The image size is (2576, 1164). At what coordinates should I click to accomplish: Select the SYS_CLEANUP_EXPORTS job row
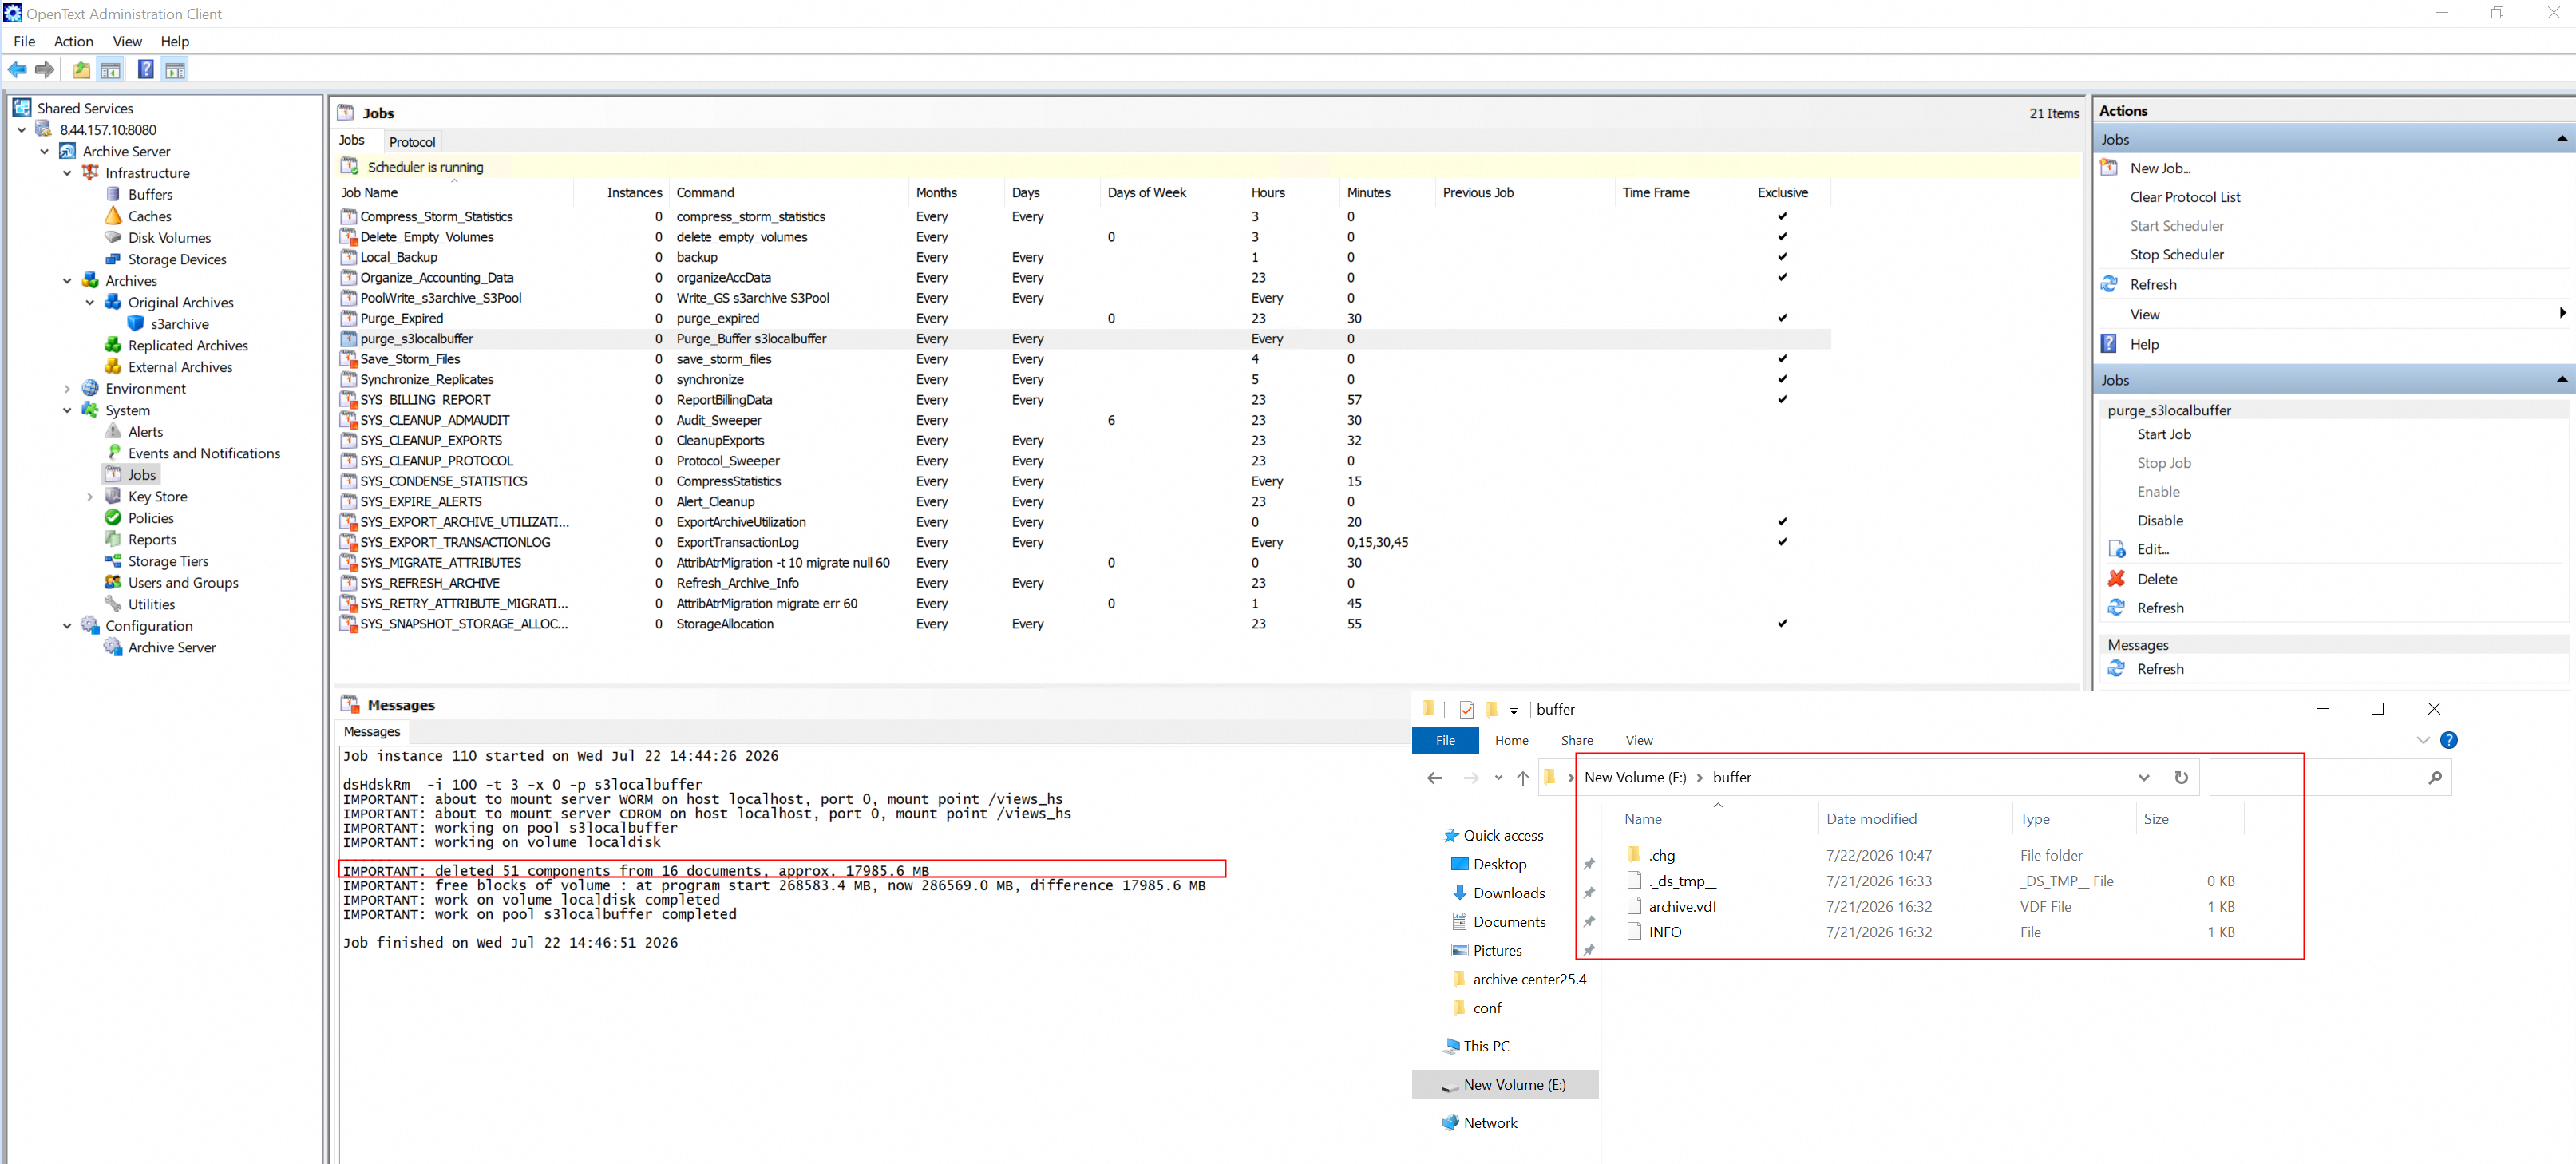click(x=1084, y=441)
